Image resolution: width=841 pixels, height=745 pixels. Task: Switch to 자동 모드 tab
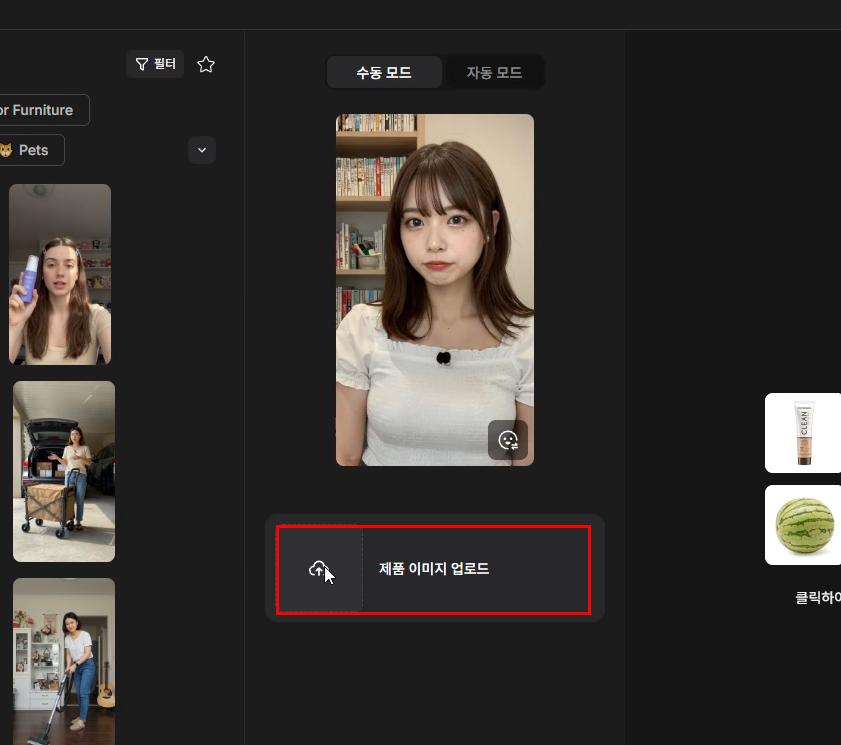point(494,72)
